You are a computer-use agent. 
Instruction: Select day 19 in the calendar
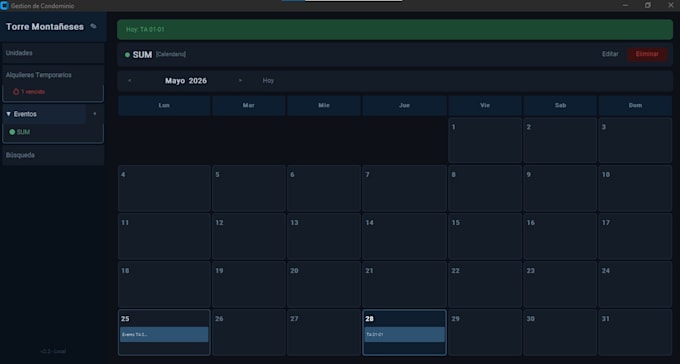point(248,285)
